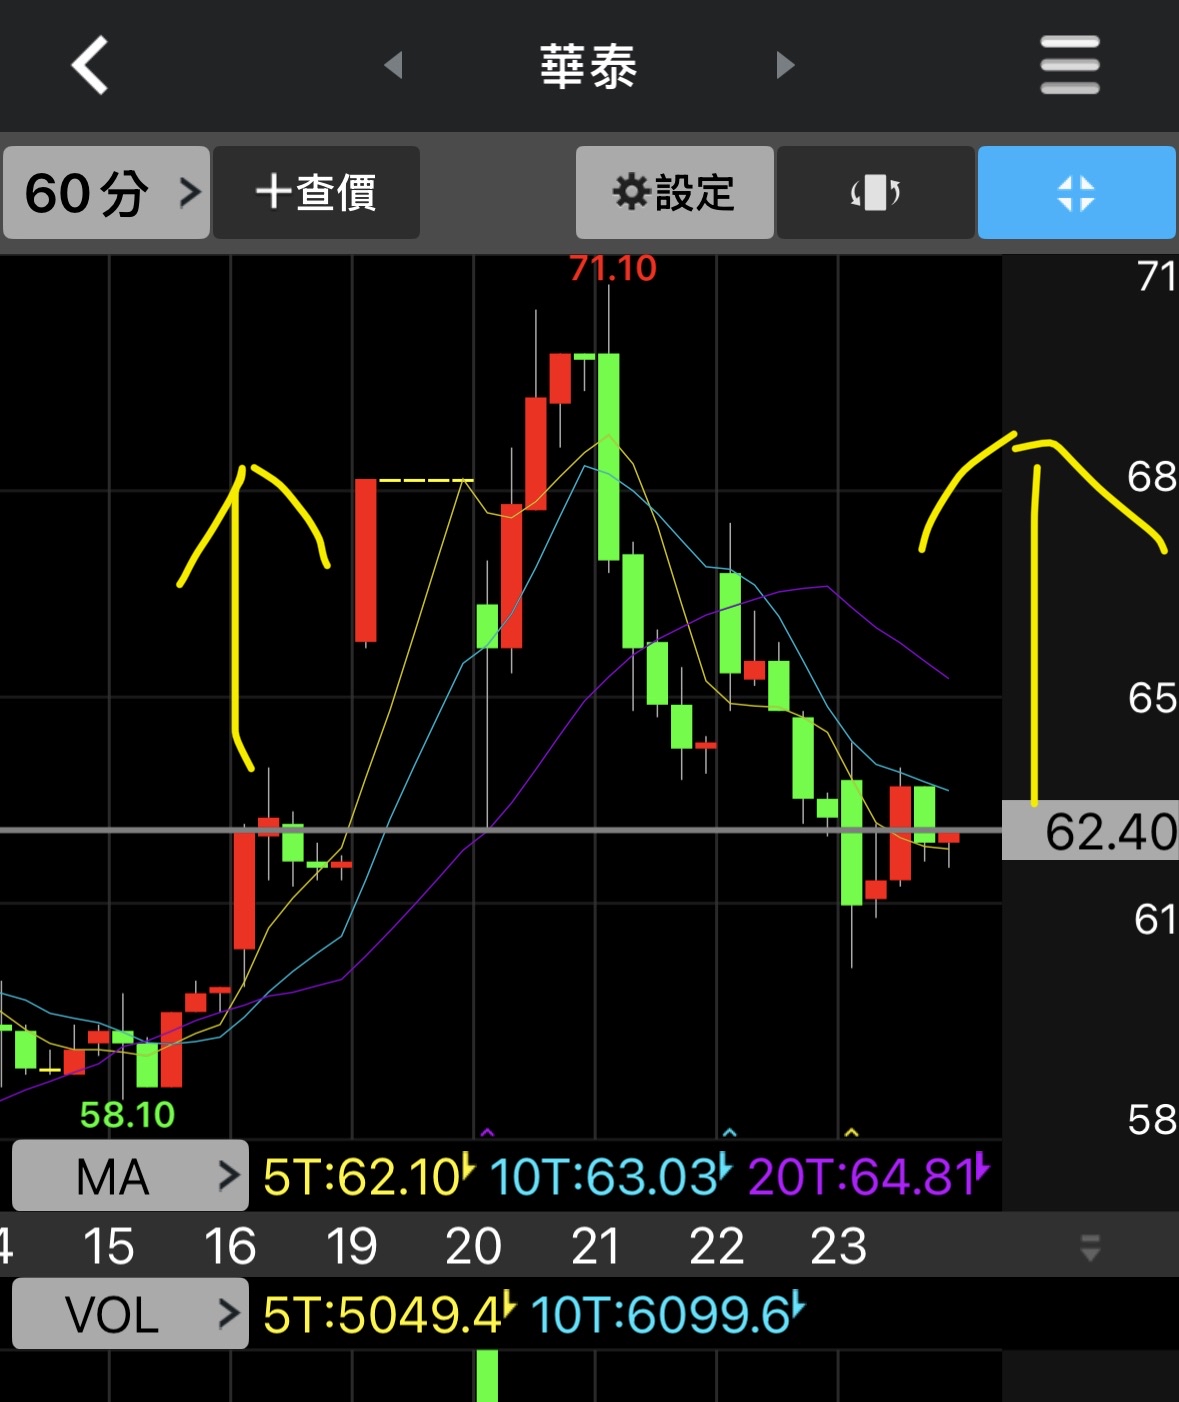
Task: Tap the 58.10 low price label
Action: tap(127, 1114)
